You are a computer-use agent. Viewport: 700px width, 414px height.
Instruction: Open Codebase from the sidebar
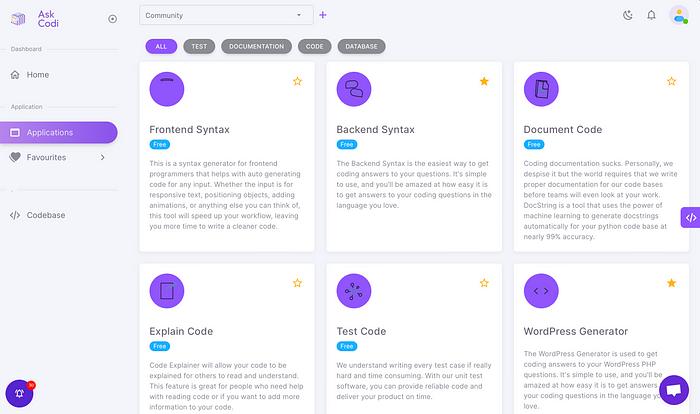pyautogui.click(x=46, y=215)
